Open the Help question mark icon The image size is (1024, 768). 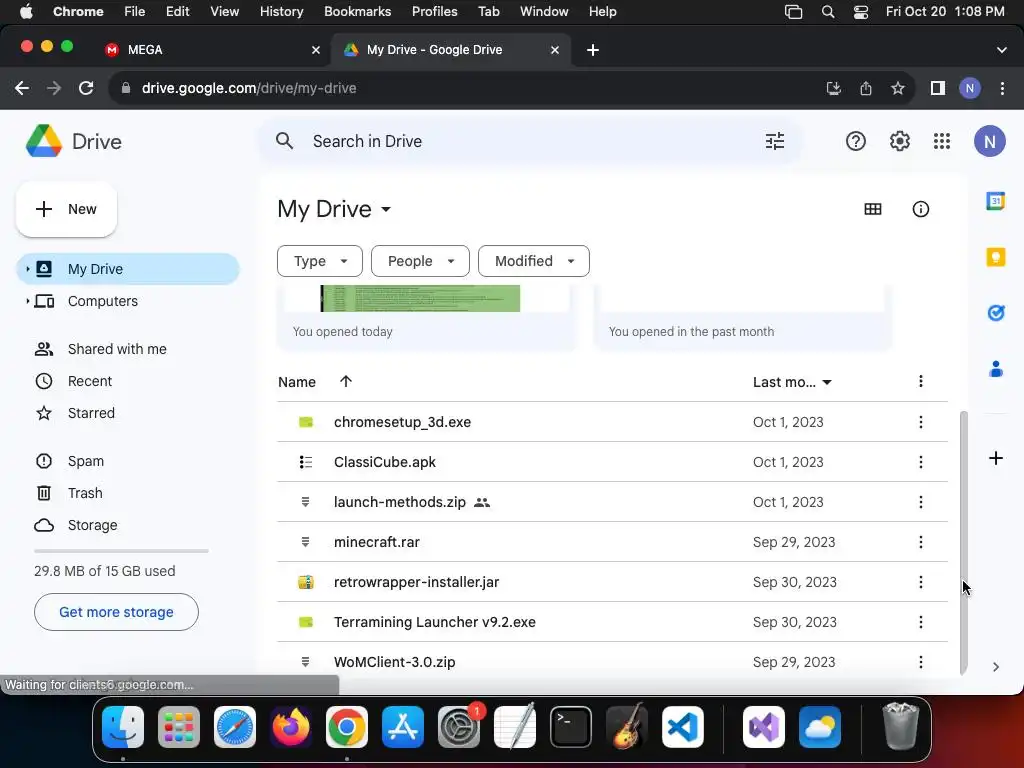pyautogui.click(x=856, y=141)
